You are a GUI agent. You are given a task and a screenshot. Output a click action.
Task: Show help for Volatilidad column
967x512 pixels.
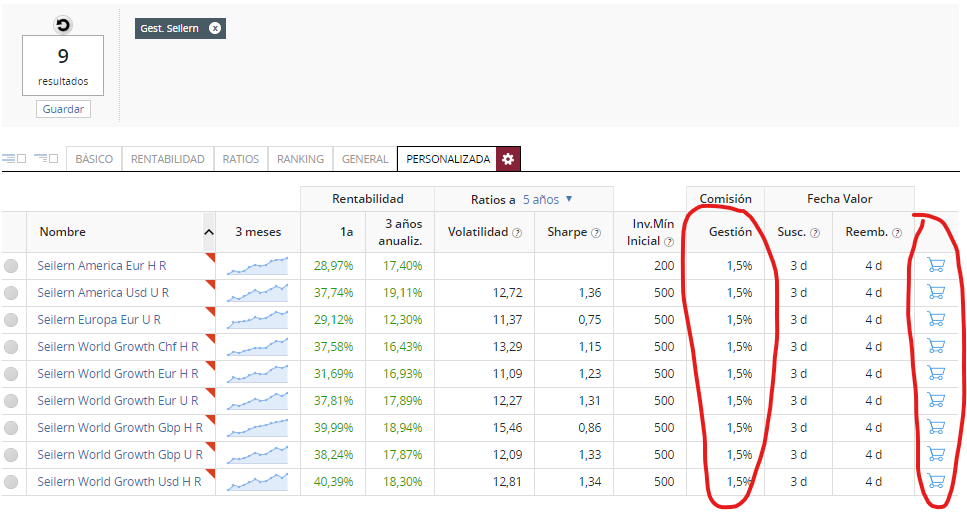(x=517, y=233)
